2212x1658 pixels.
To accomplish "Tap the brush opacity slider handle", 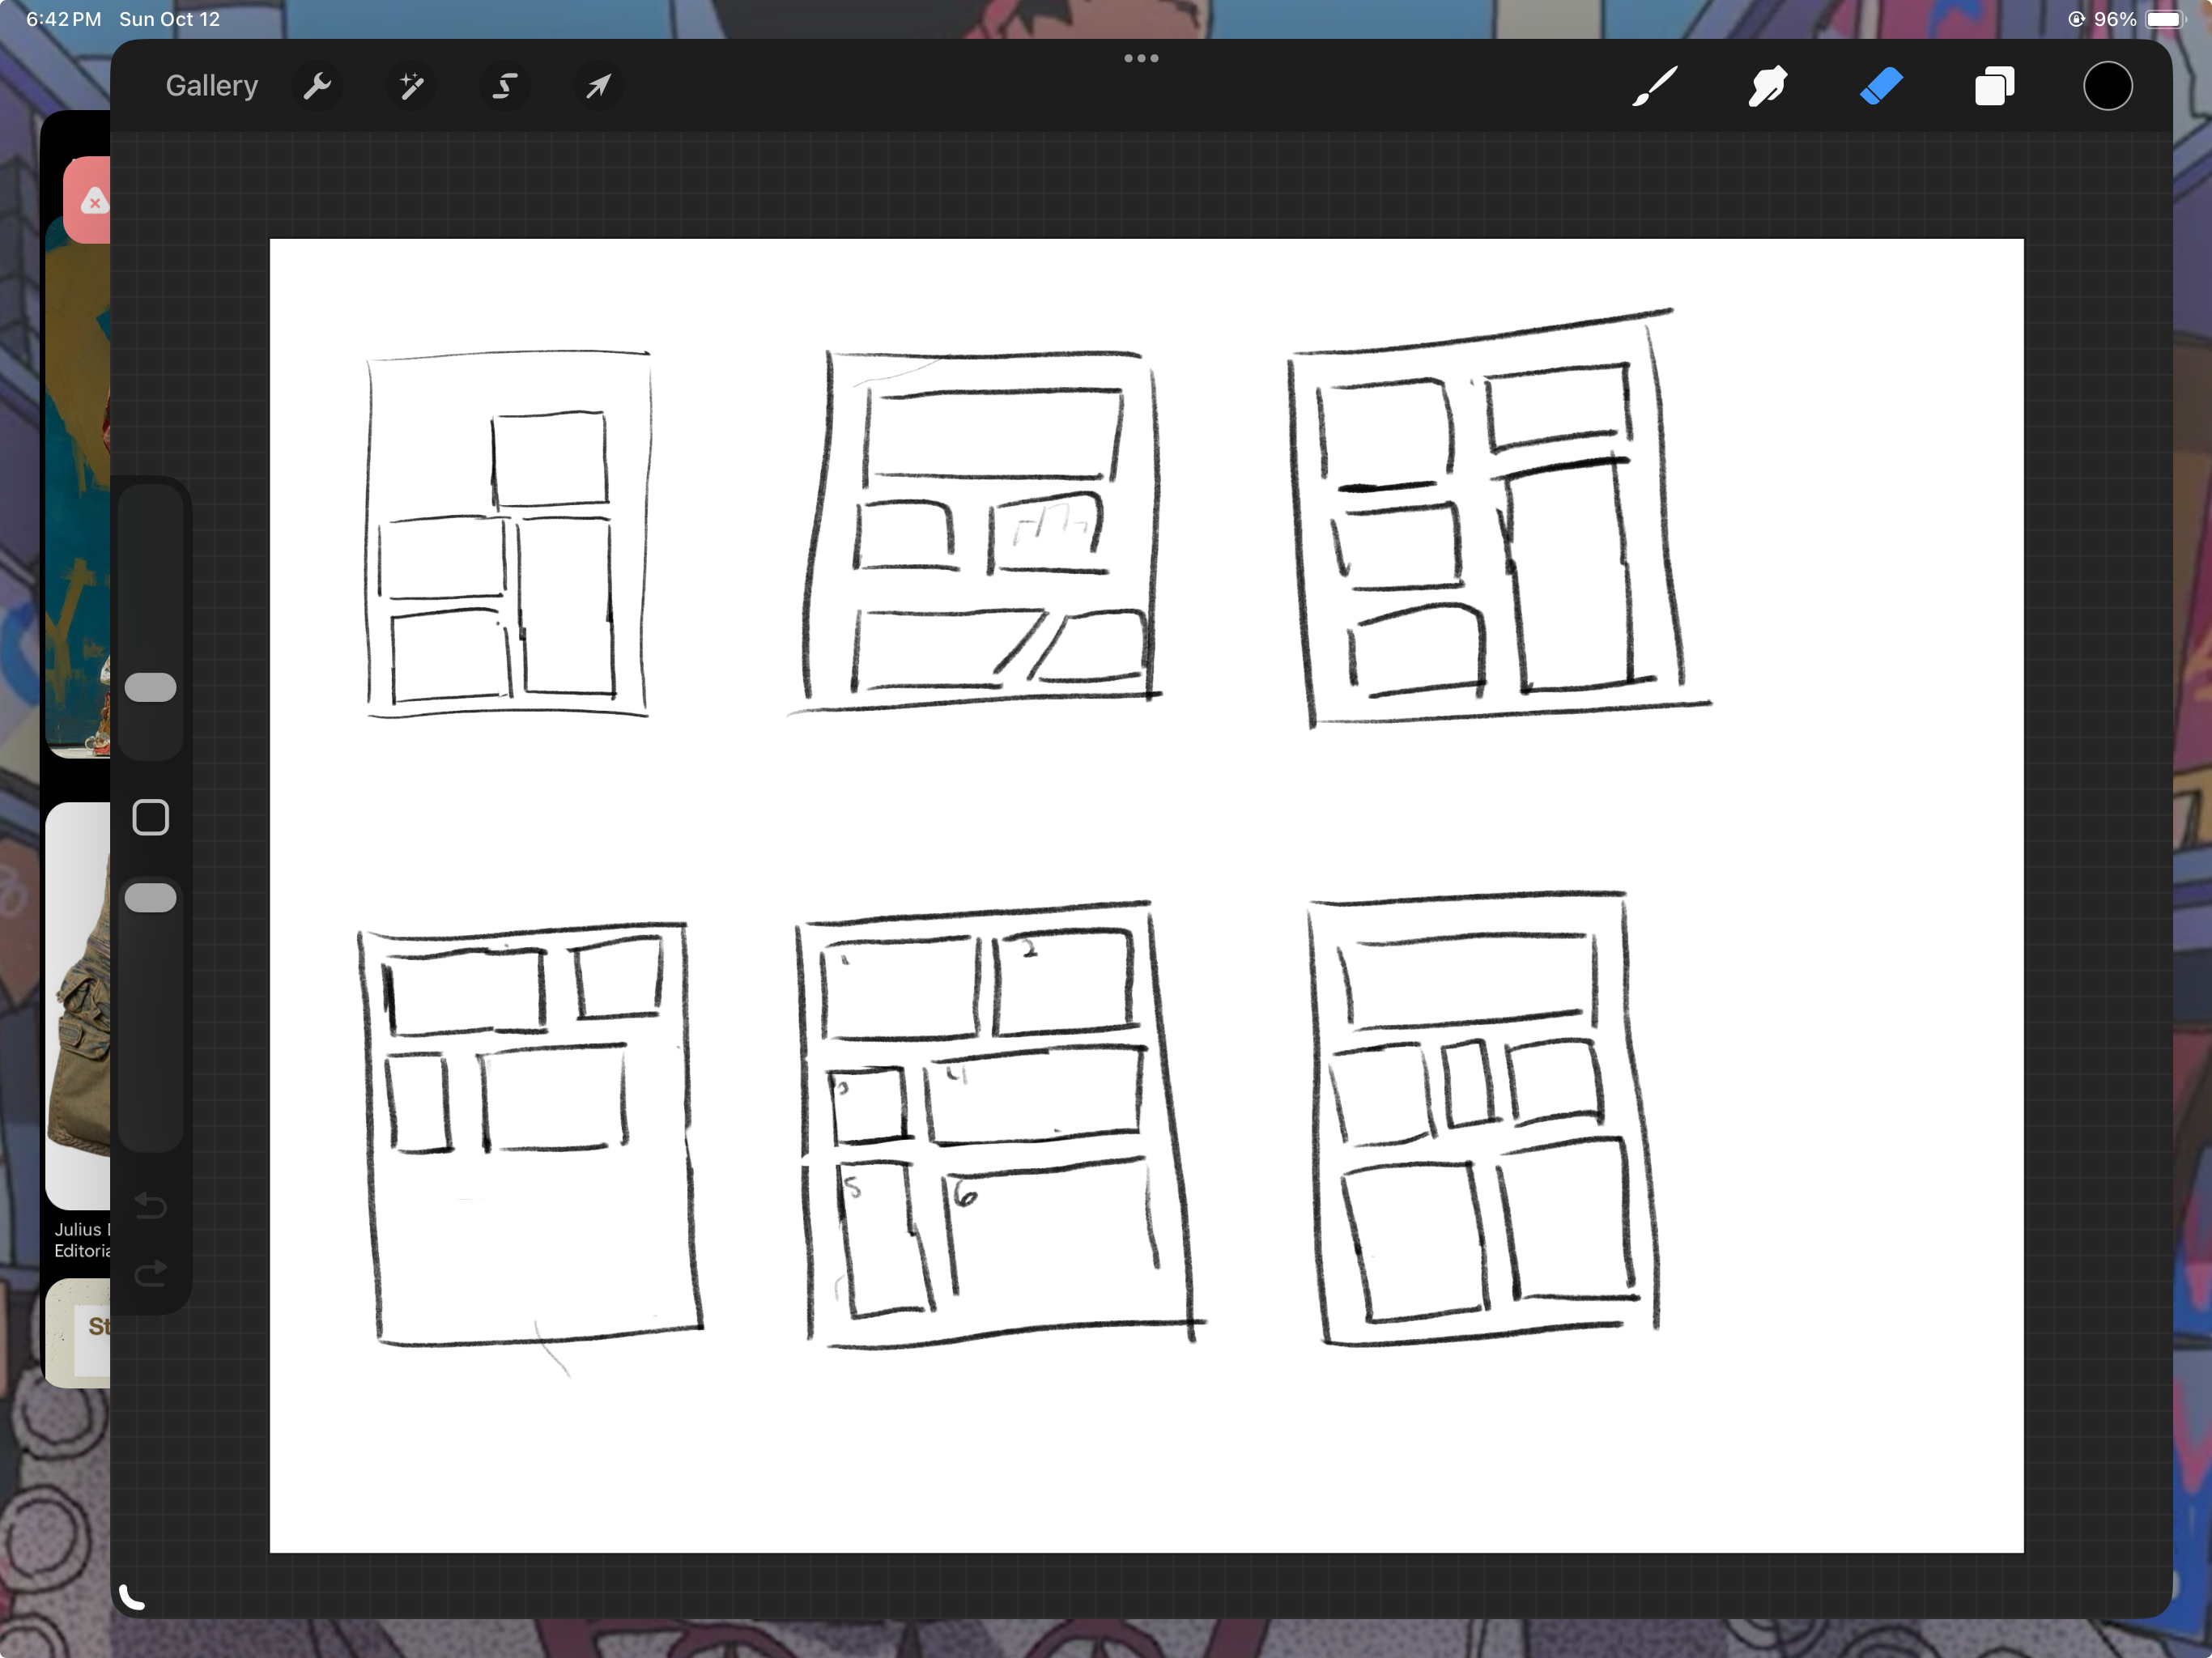I will [151, 898].
